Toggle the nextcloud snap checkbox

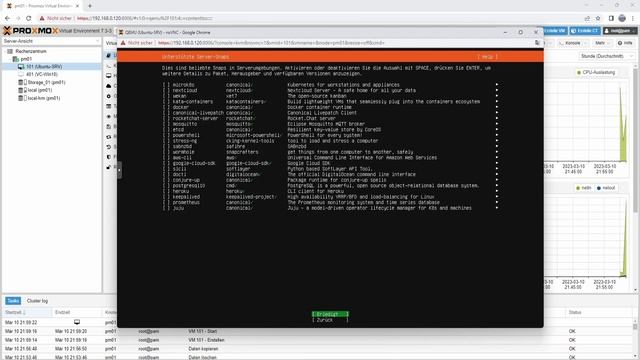166,91
